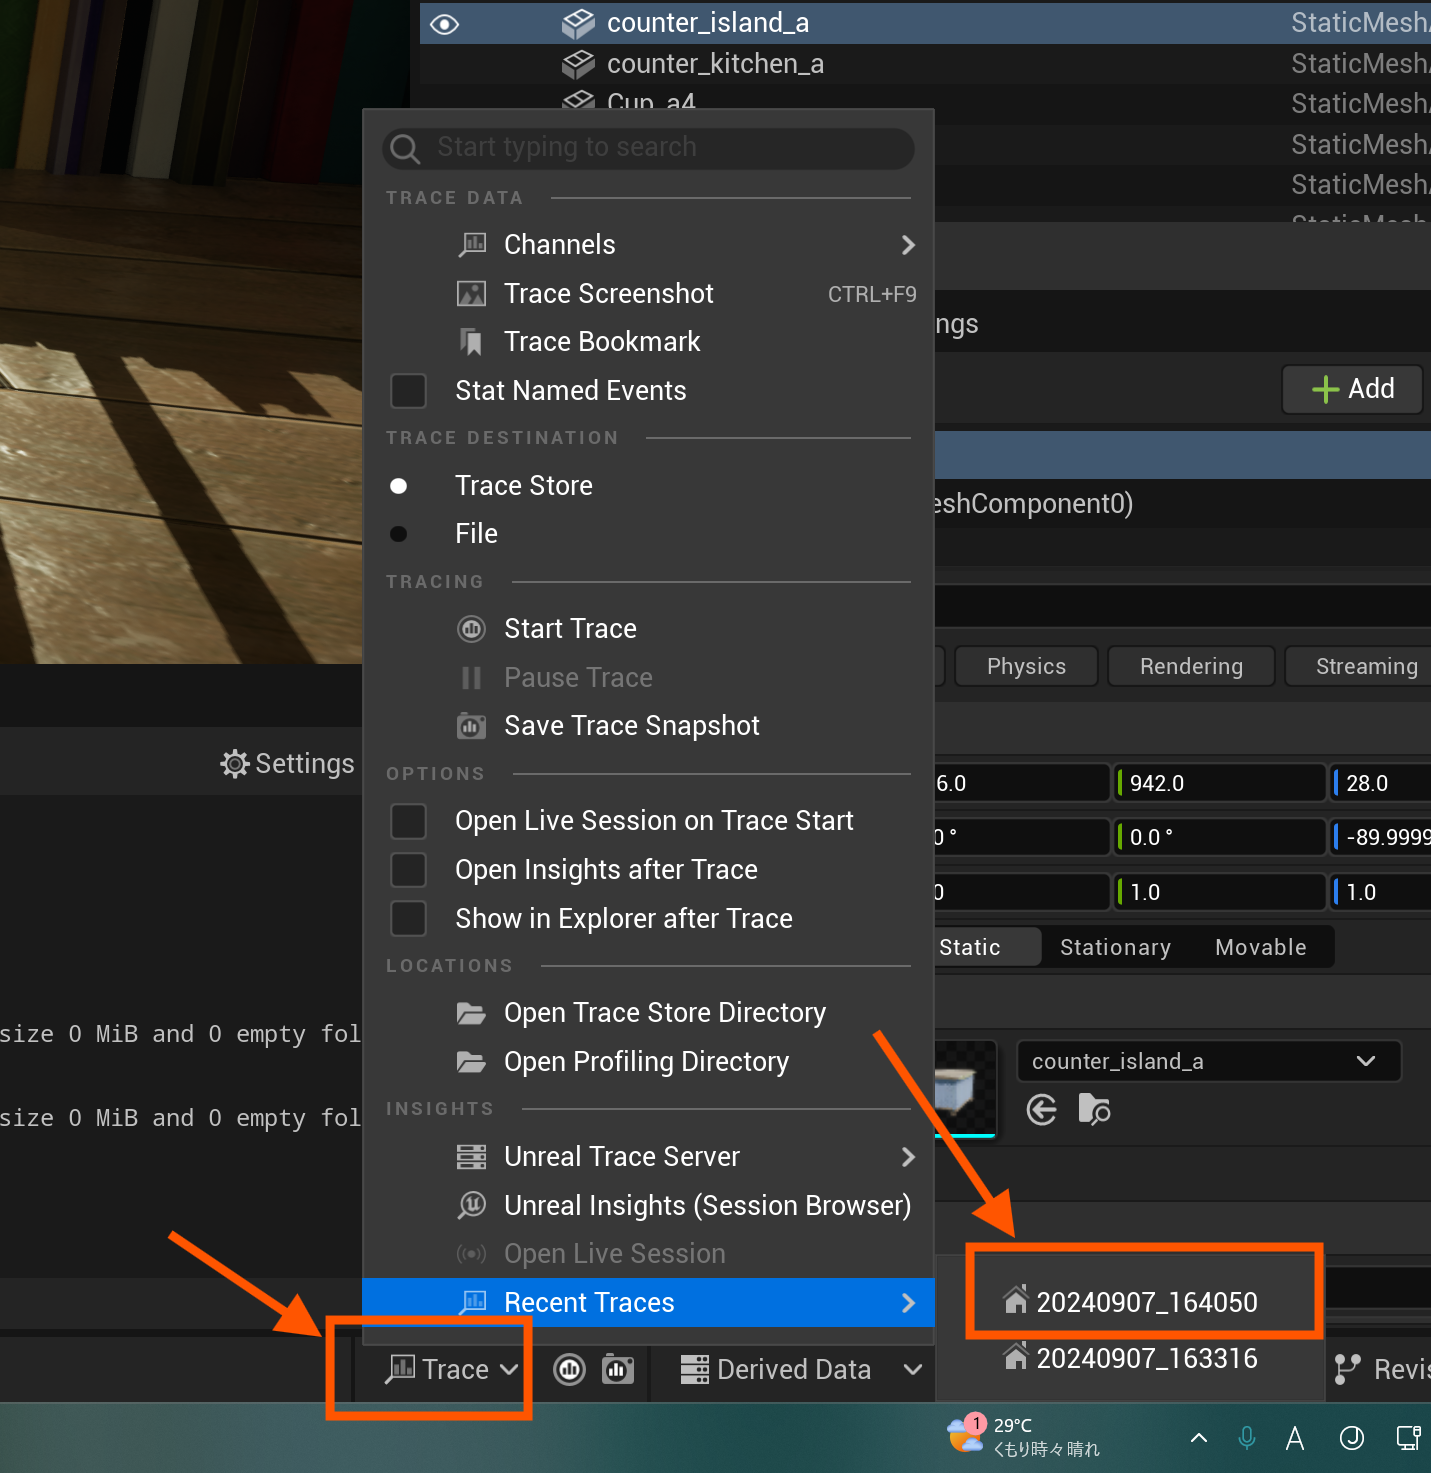Open recent trace 20240907_164050

1131,1302
